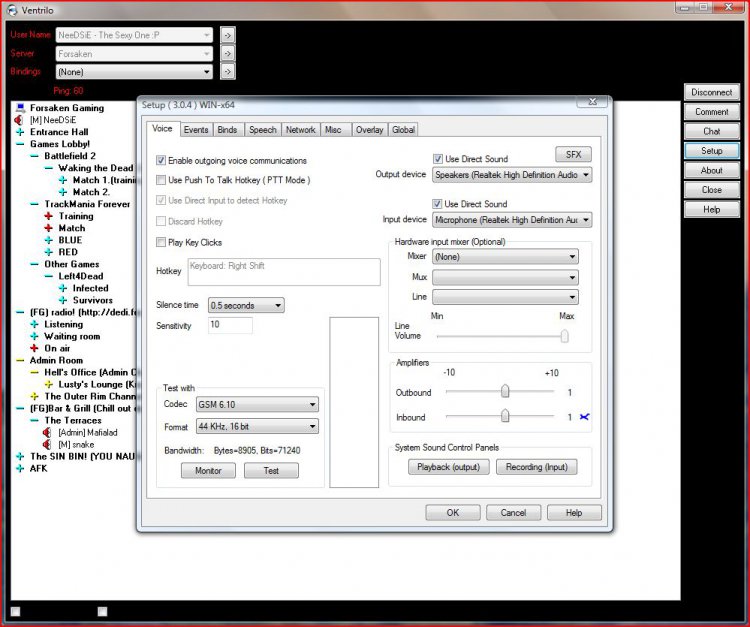Open the Bindings dropdown in main window

pos(134,72)
